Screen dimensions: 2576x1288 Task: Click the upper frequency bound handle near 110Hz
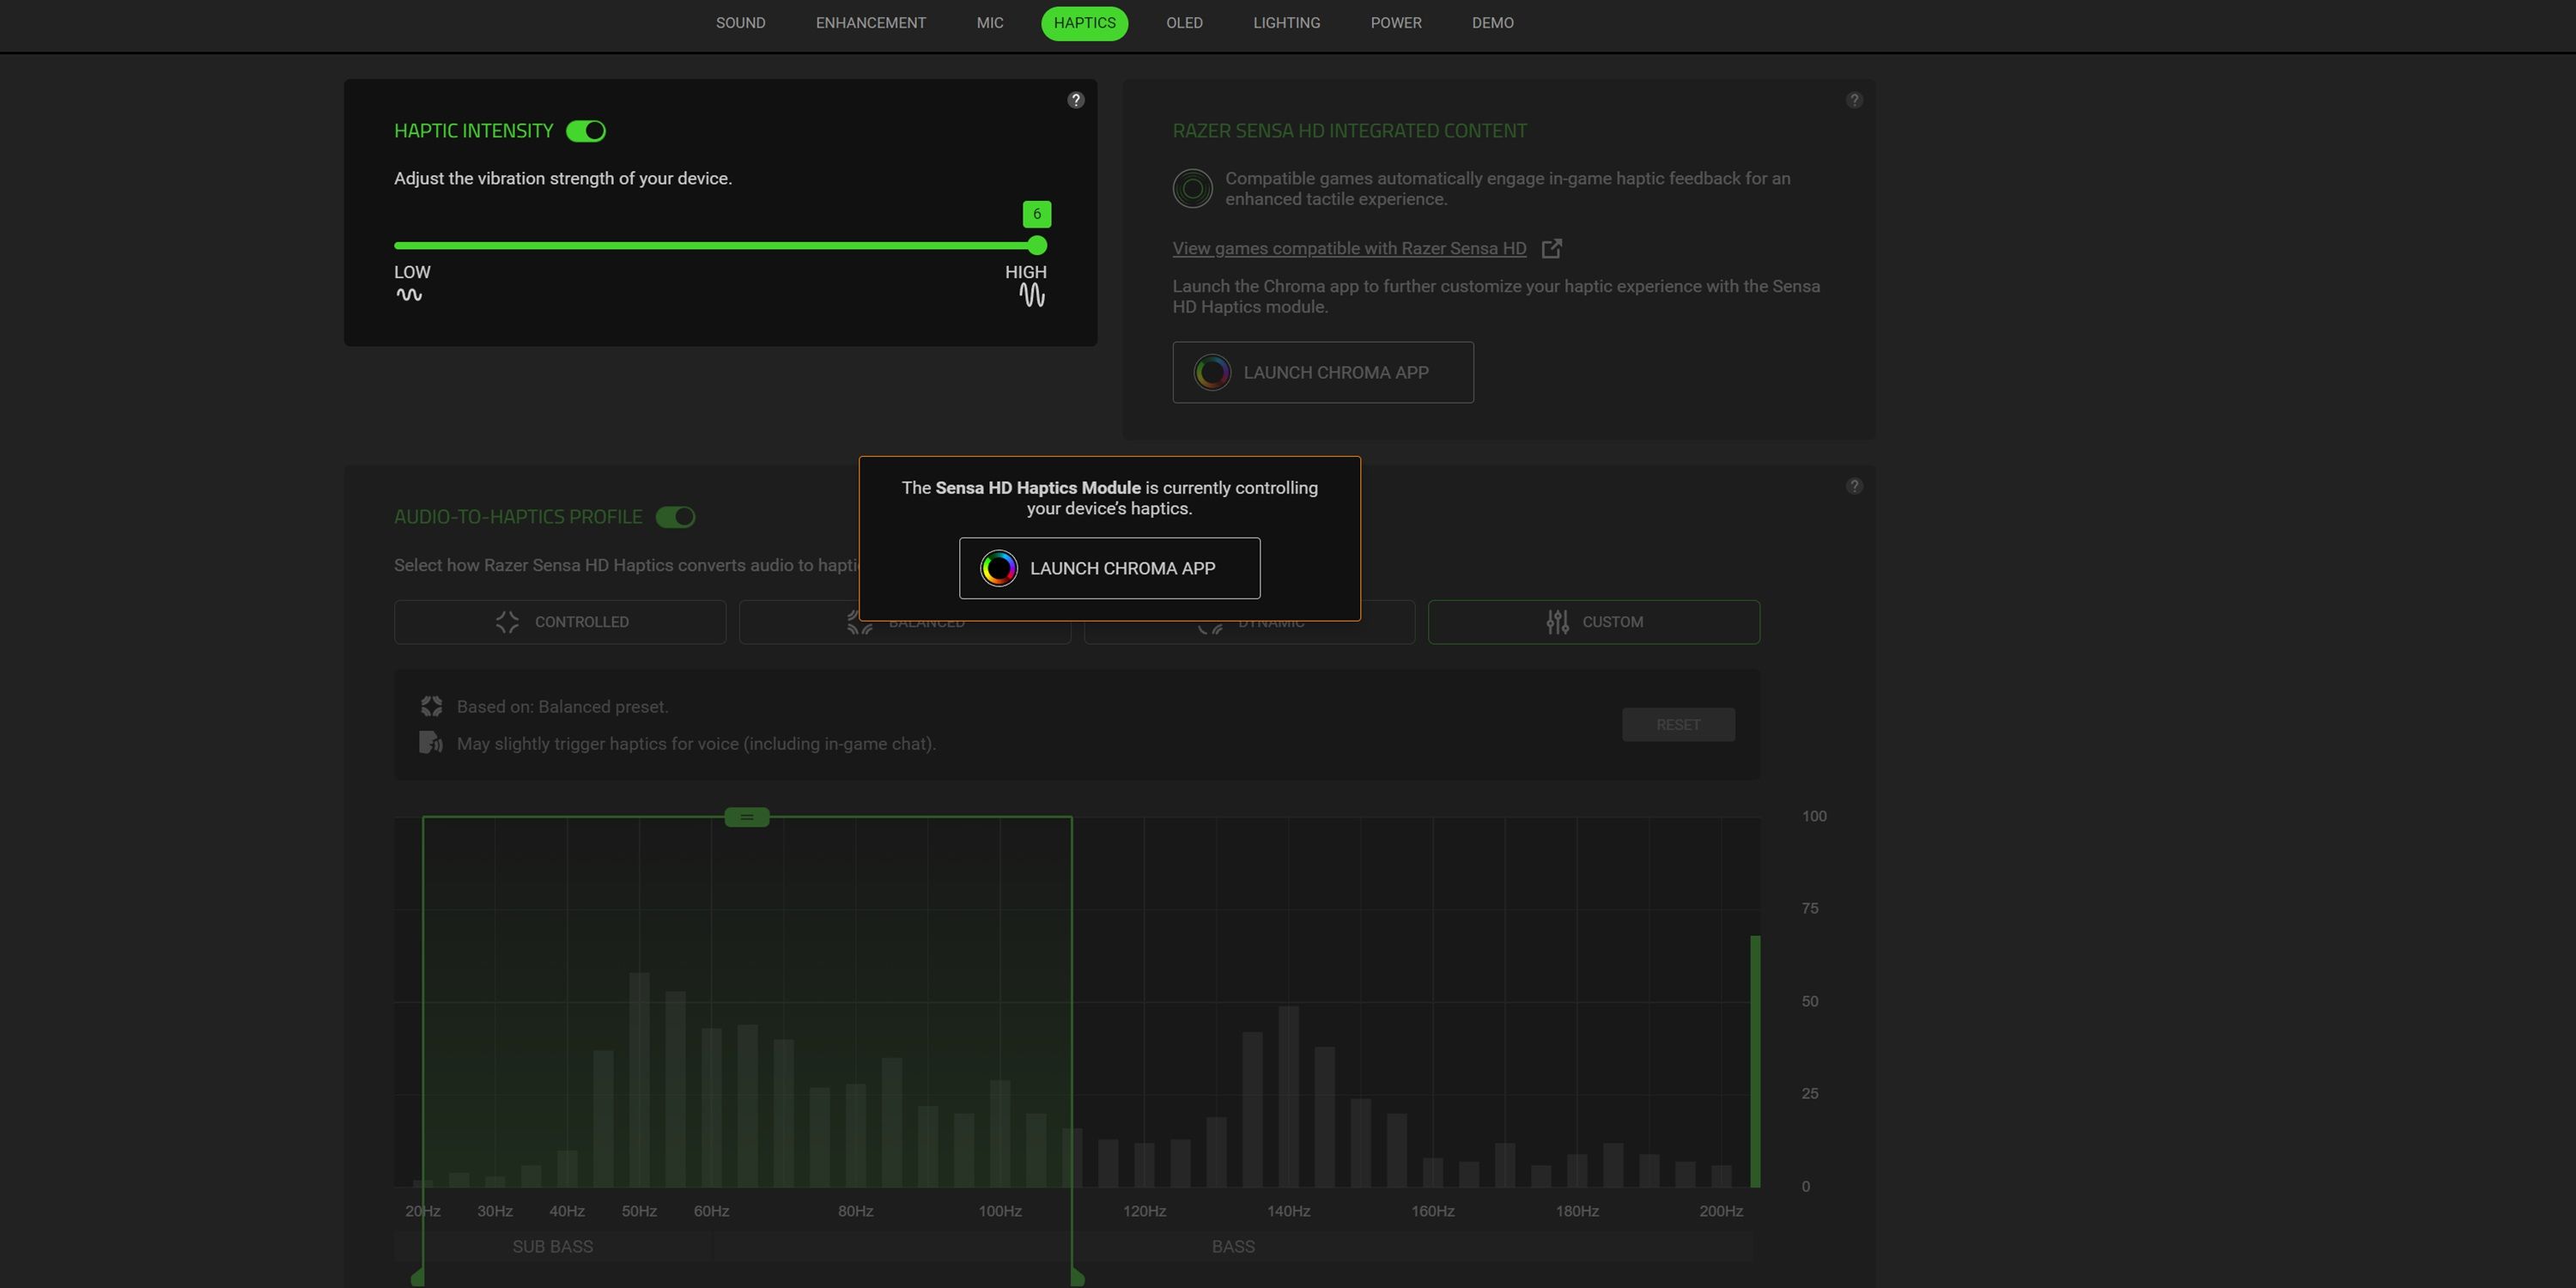coord(1077,1278)
